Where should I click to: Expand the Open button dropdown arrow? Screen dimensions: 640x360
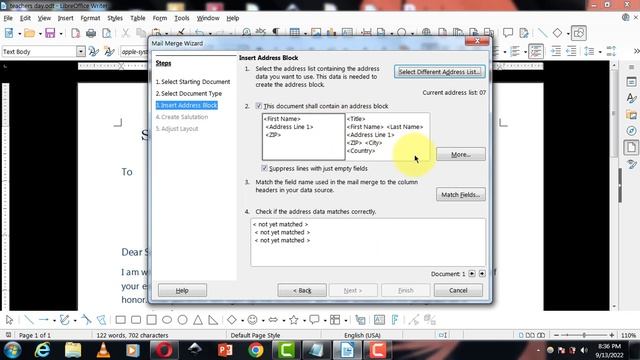click(x=40, y=33)
